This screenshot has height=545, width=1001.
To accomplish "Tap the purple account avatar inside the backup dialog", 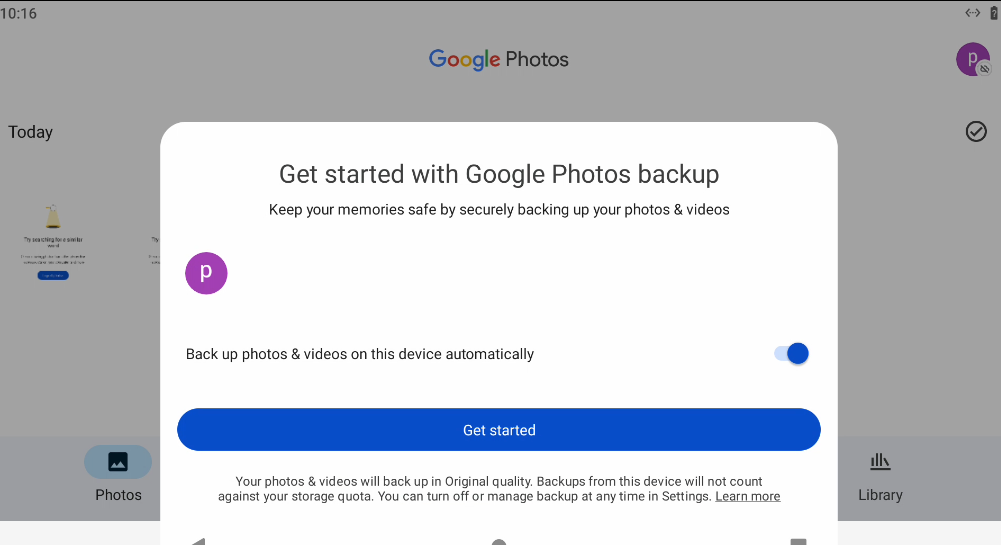I will (206, 273).
